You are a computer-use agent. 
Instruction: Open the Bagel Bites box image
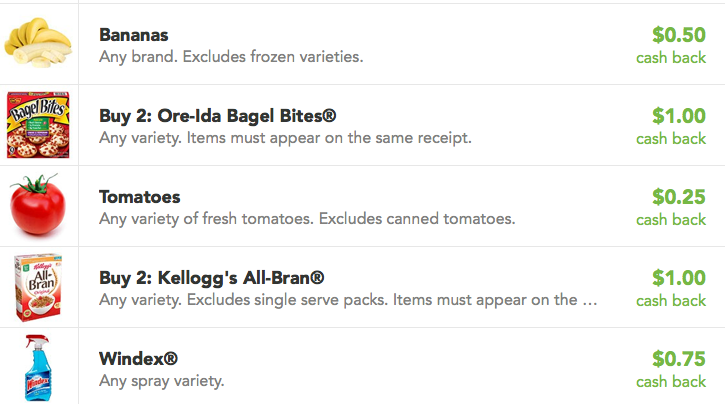click(x=38, y=125)
